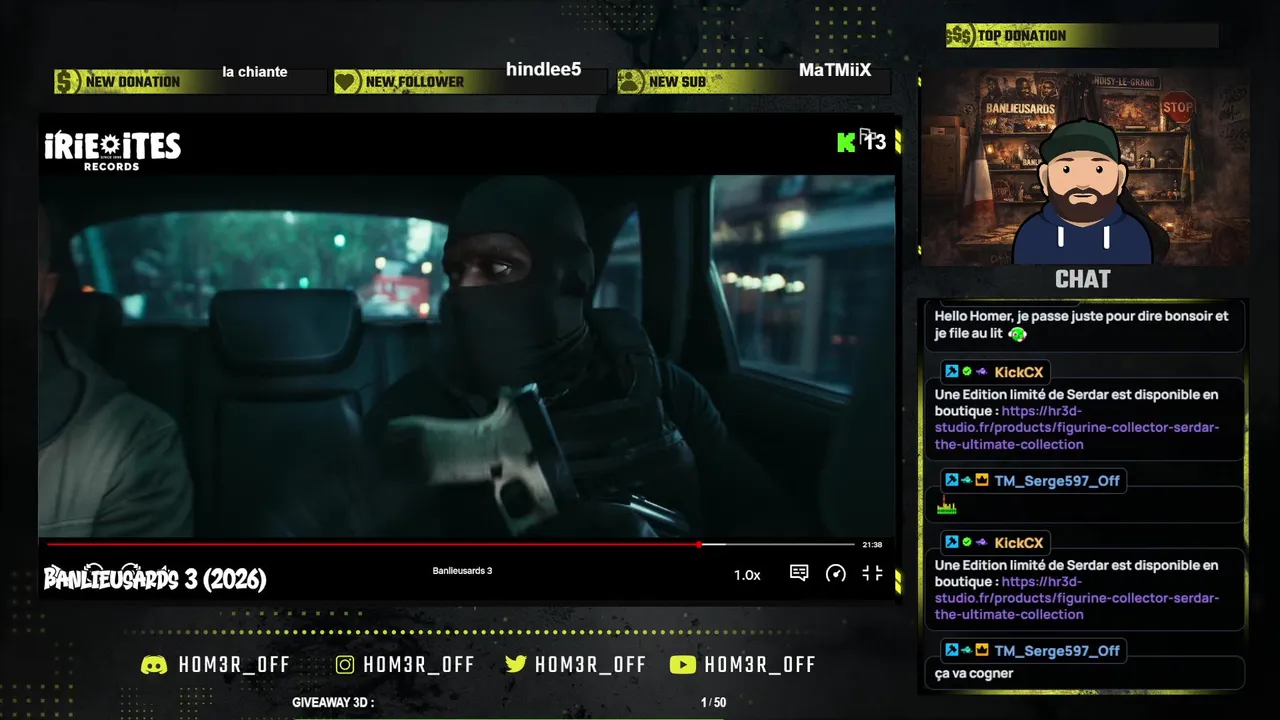This screenshot has height=720, width=1280.
Task: Click the New Follower label
Action: pos(415,82)
